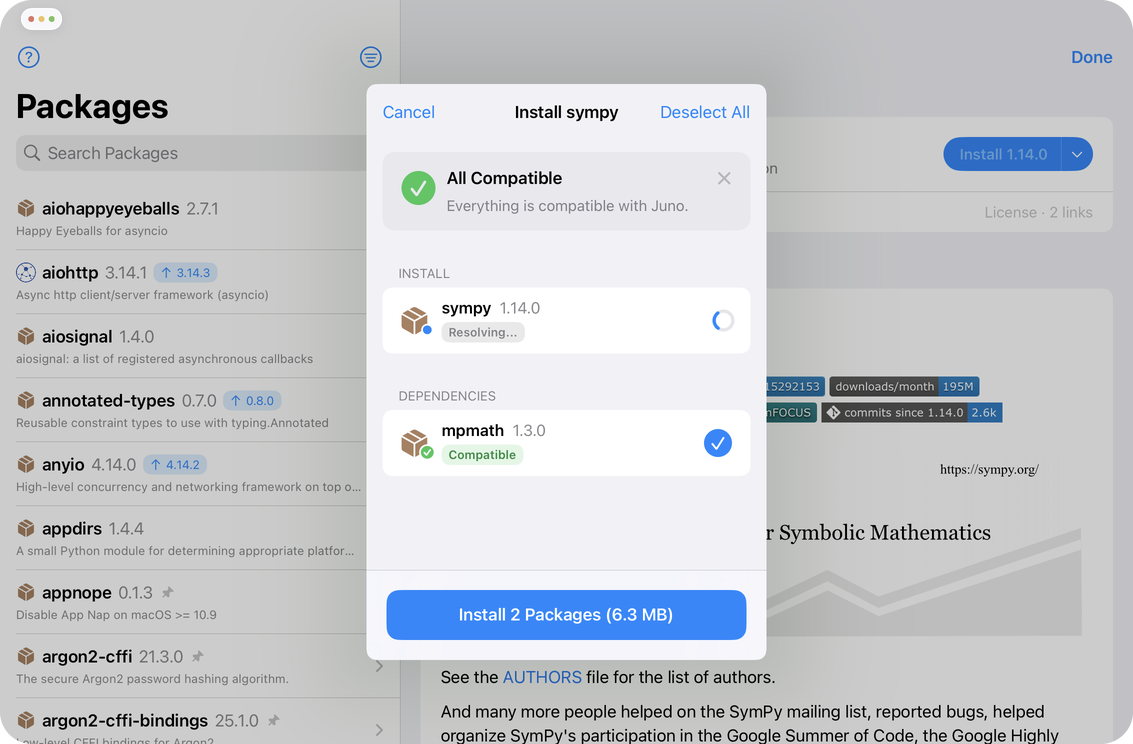Expand the argon2-cffi-bindings row chevron
Viewport: 1133px width, 744px height.
(x=379, y=730)
